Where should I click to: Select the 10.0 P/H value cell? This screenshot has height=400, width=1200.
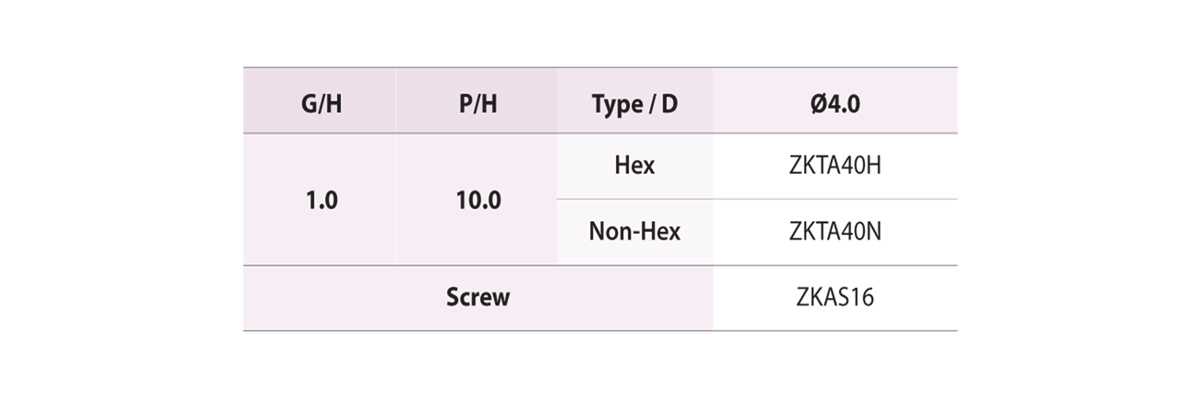[x=477, y=200]
